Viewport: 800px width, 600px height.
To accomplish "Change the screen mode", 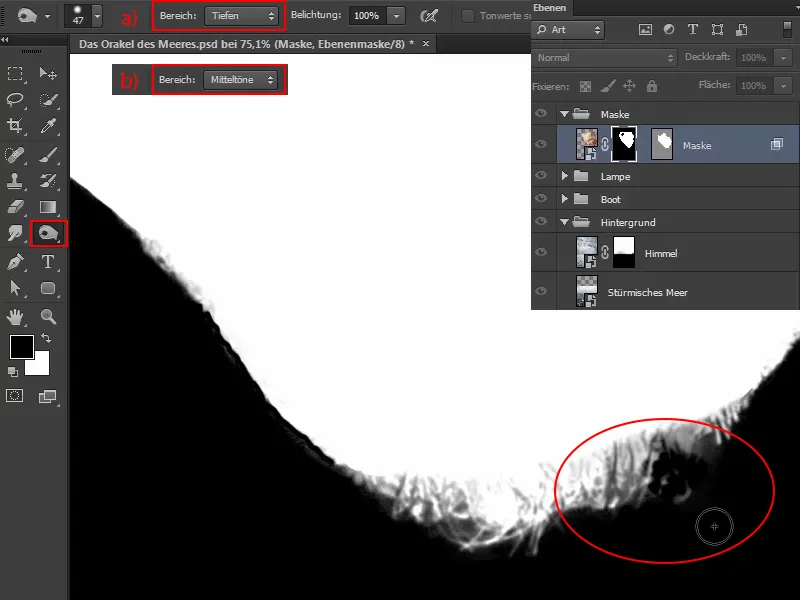I will pos(48,396).
